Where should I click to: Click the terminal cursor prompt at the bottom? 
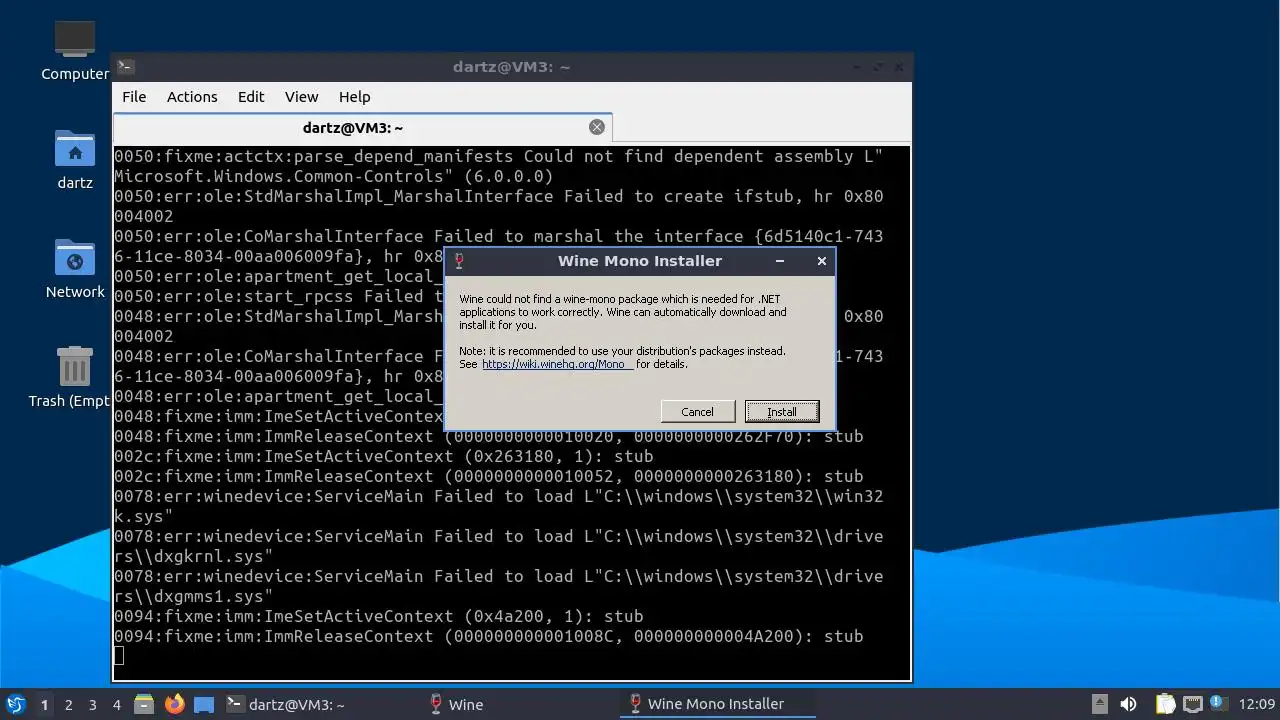(x=119, y=656)
